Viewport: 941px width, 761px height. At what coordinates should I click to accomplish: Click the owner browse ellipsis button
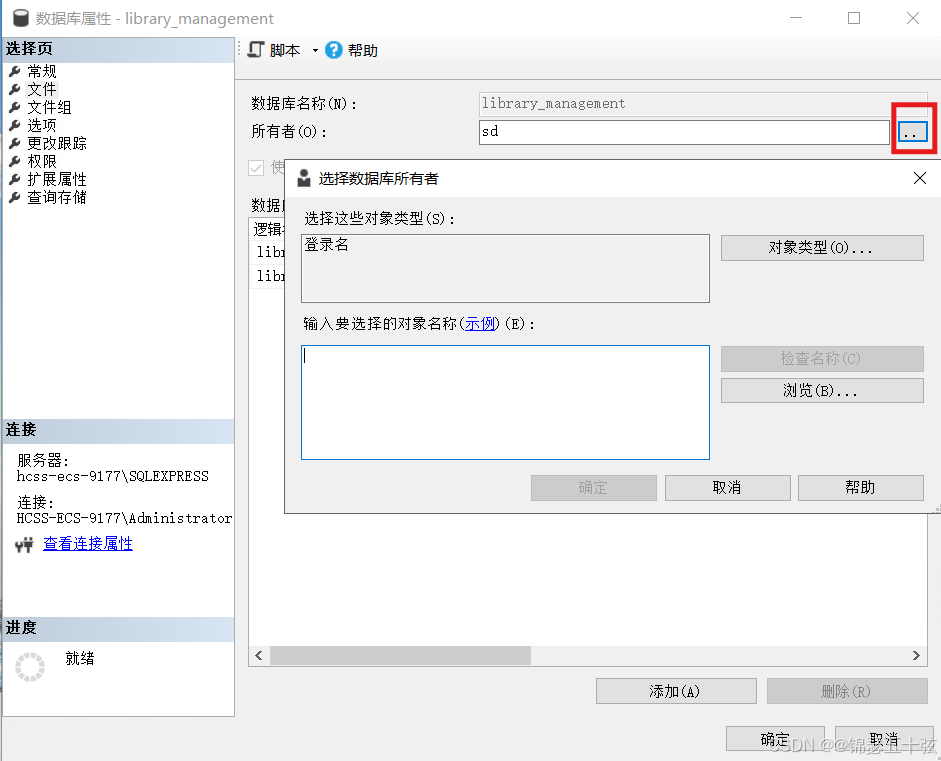(912, 132)
